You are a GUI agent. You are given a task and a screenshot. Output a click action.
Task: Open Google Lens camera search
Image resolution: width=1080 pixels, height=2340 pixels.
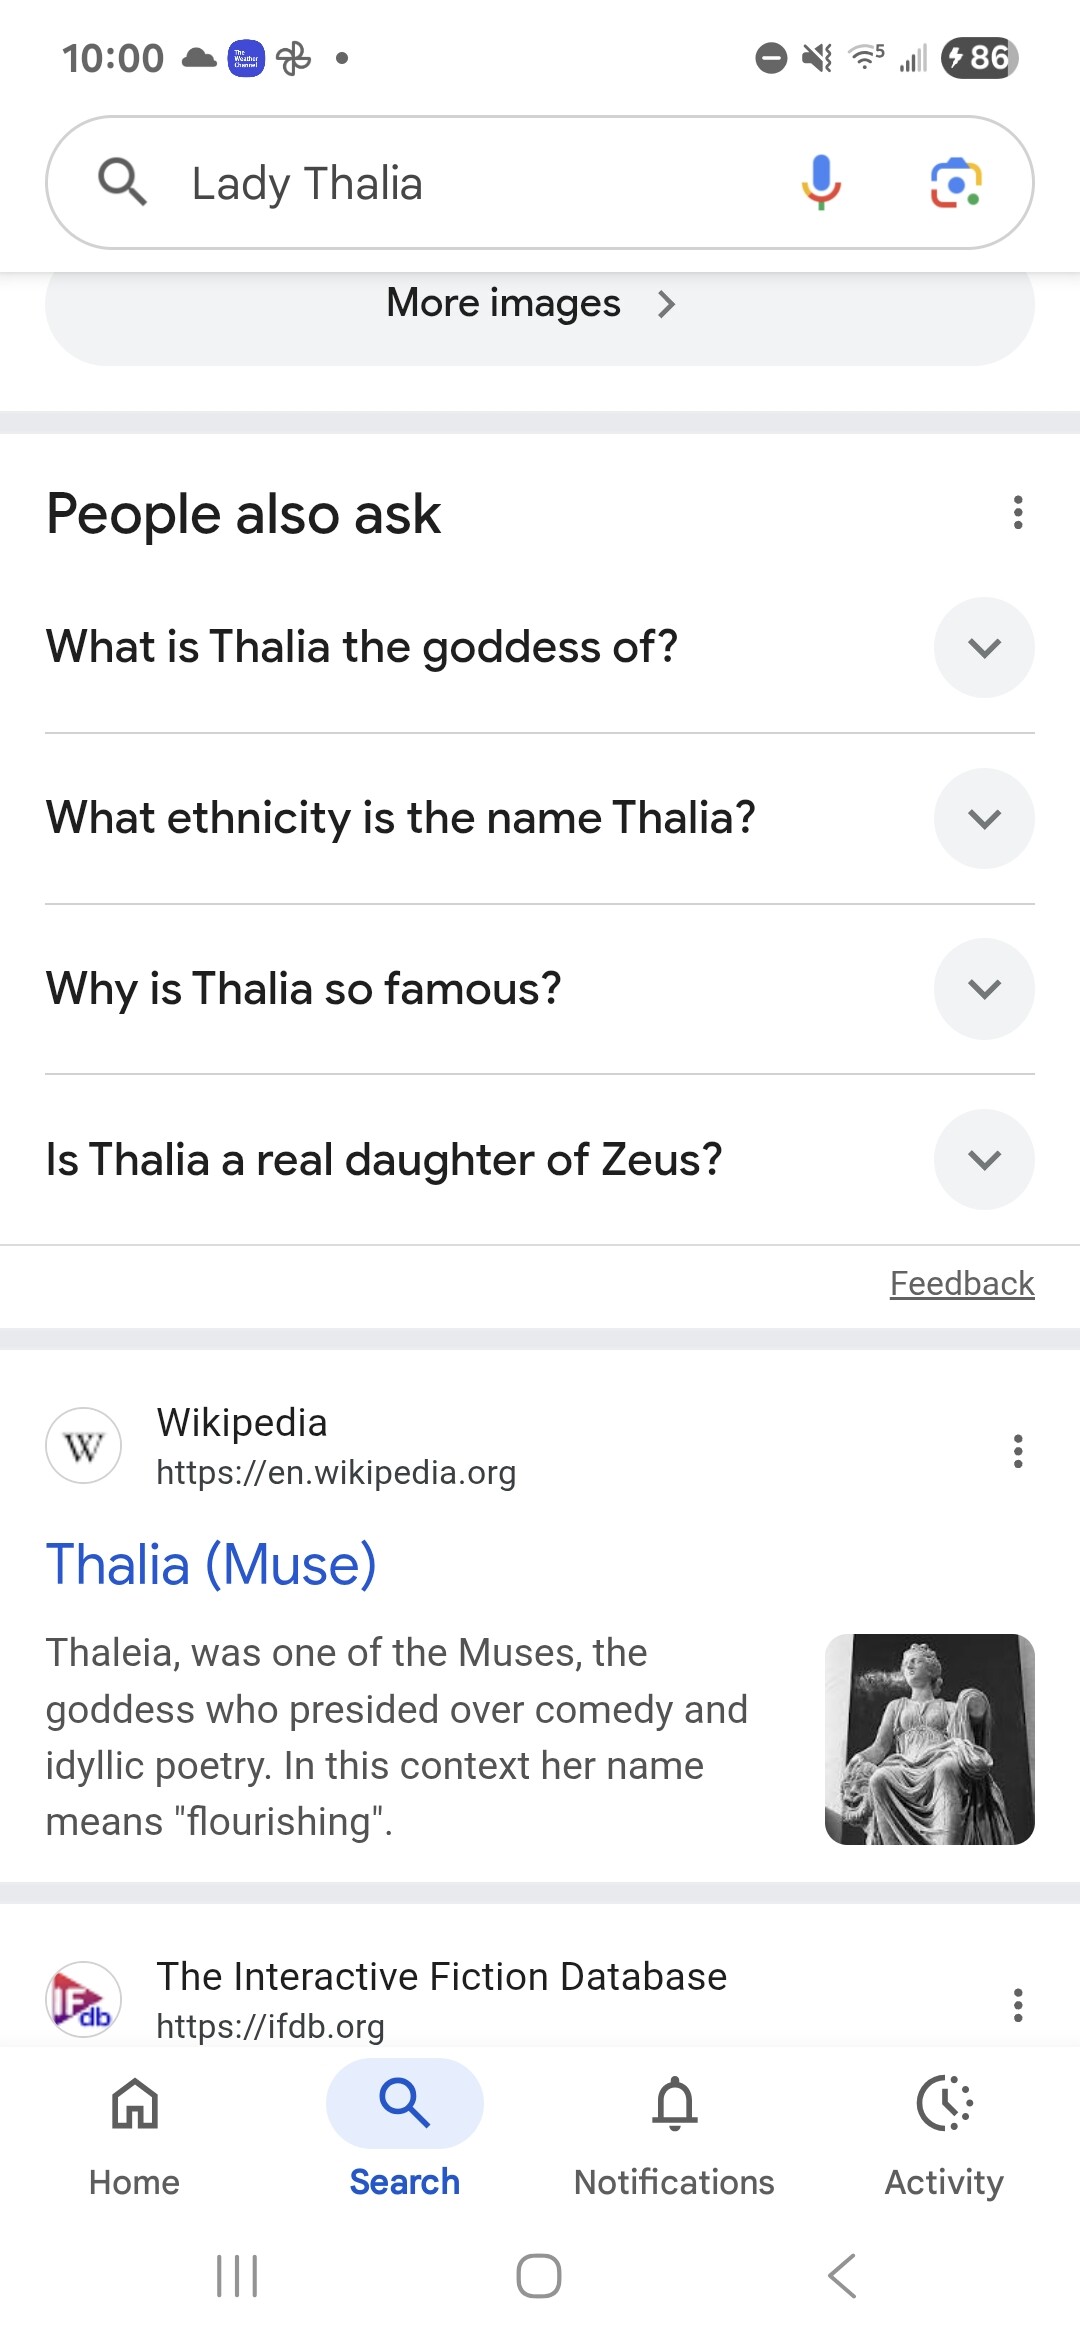pos(955,183)
